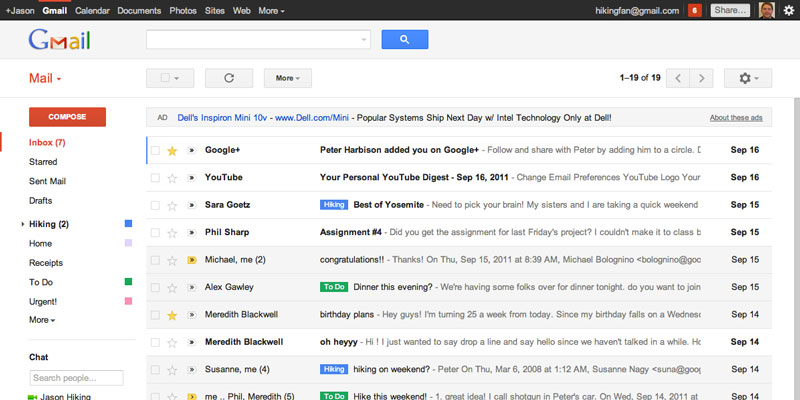Open Documents from the top bar
Viewport: 800px width, 400px height.
(x=139, y=11)
